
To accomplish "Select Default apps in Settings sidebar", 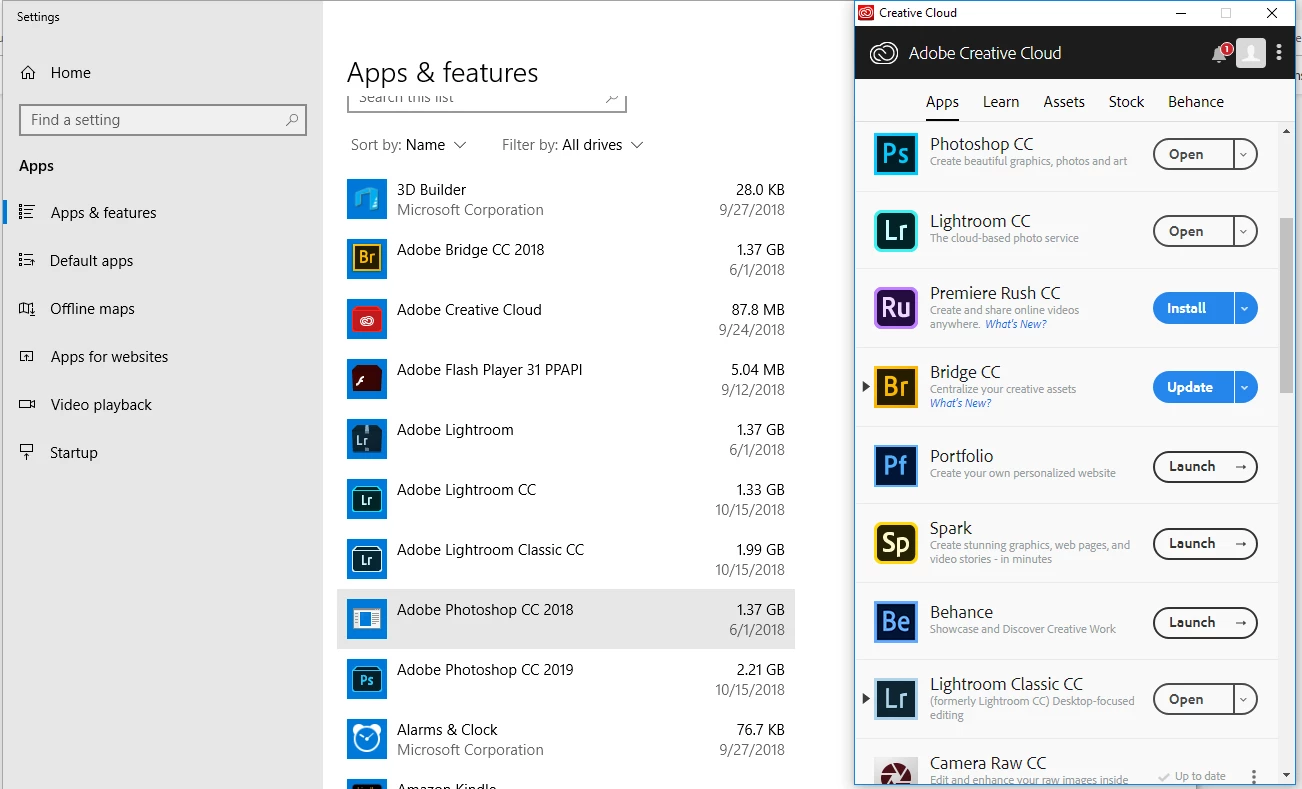I will tap(163, 261).
